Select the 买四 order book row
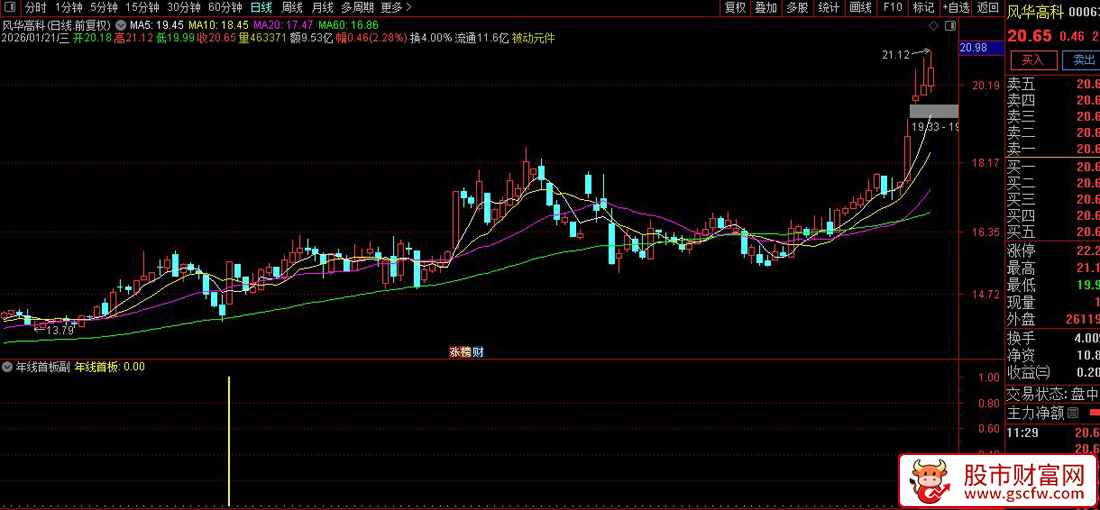This screenshot has height=510, width=1100. 1053,215
